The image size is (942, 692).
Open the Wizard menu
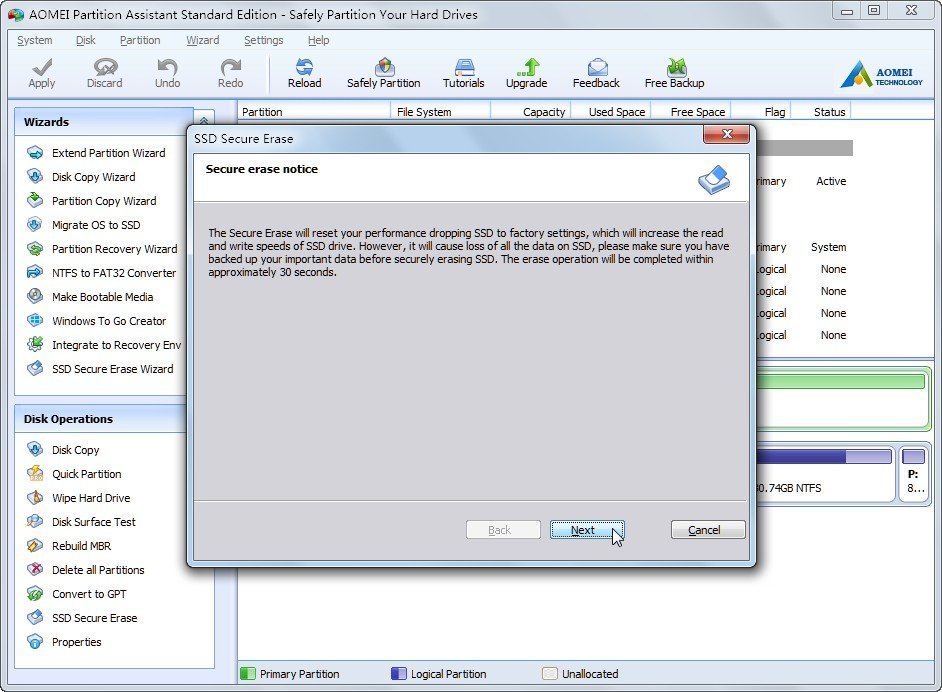pos(202,40)
